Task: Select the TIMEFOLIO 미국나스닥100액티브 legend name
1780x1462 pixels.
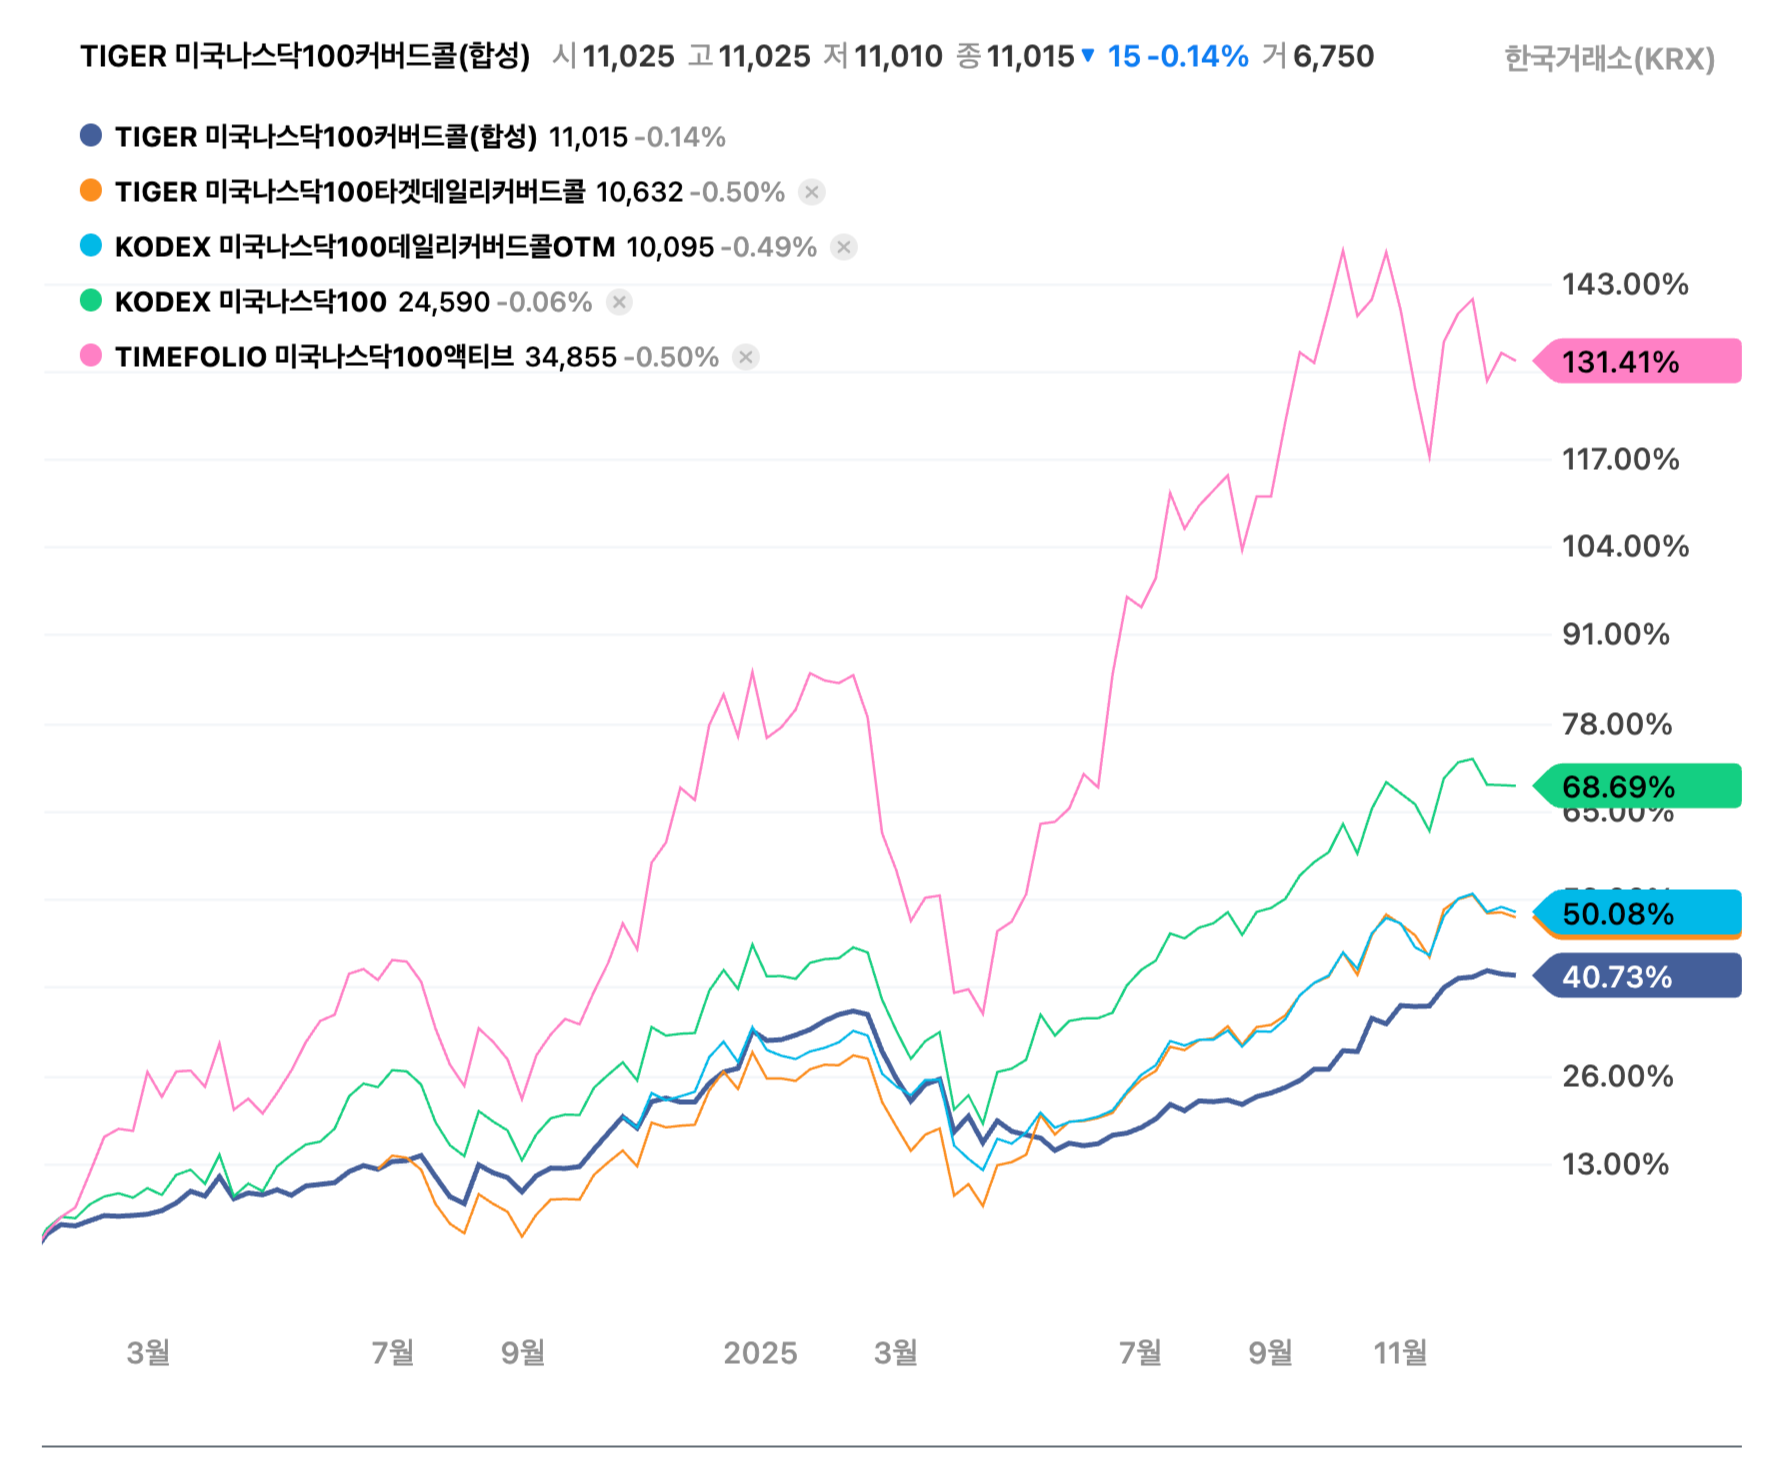Action: (314, 356)
